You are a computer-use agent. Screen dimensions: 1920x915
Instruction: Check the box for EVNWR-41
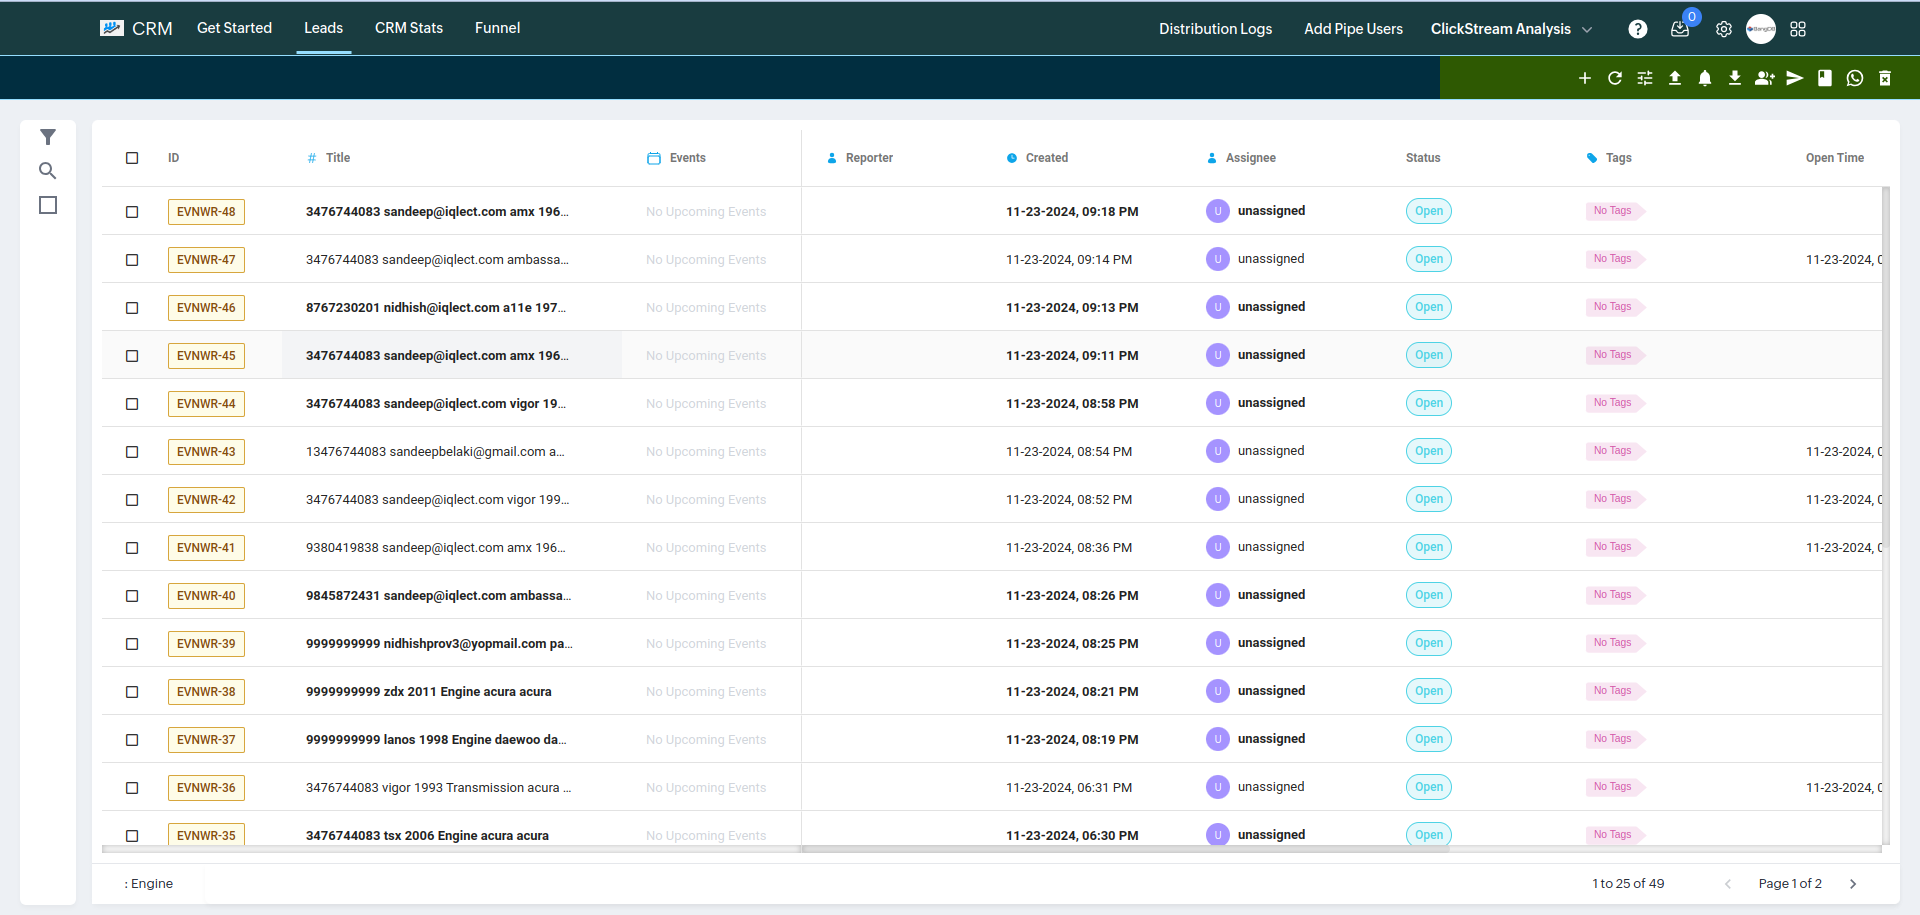[x=132, y=548]
